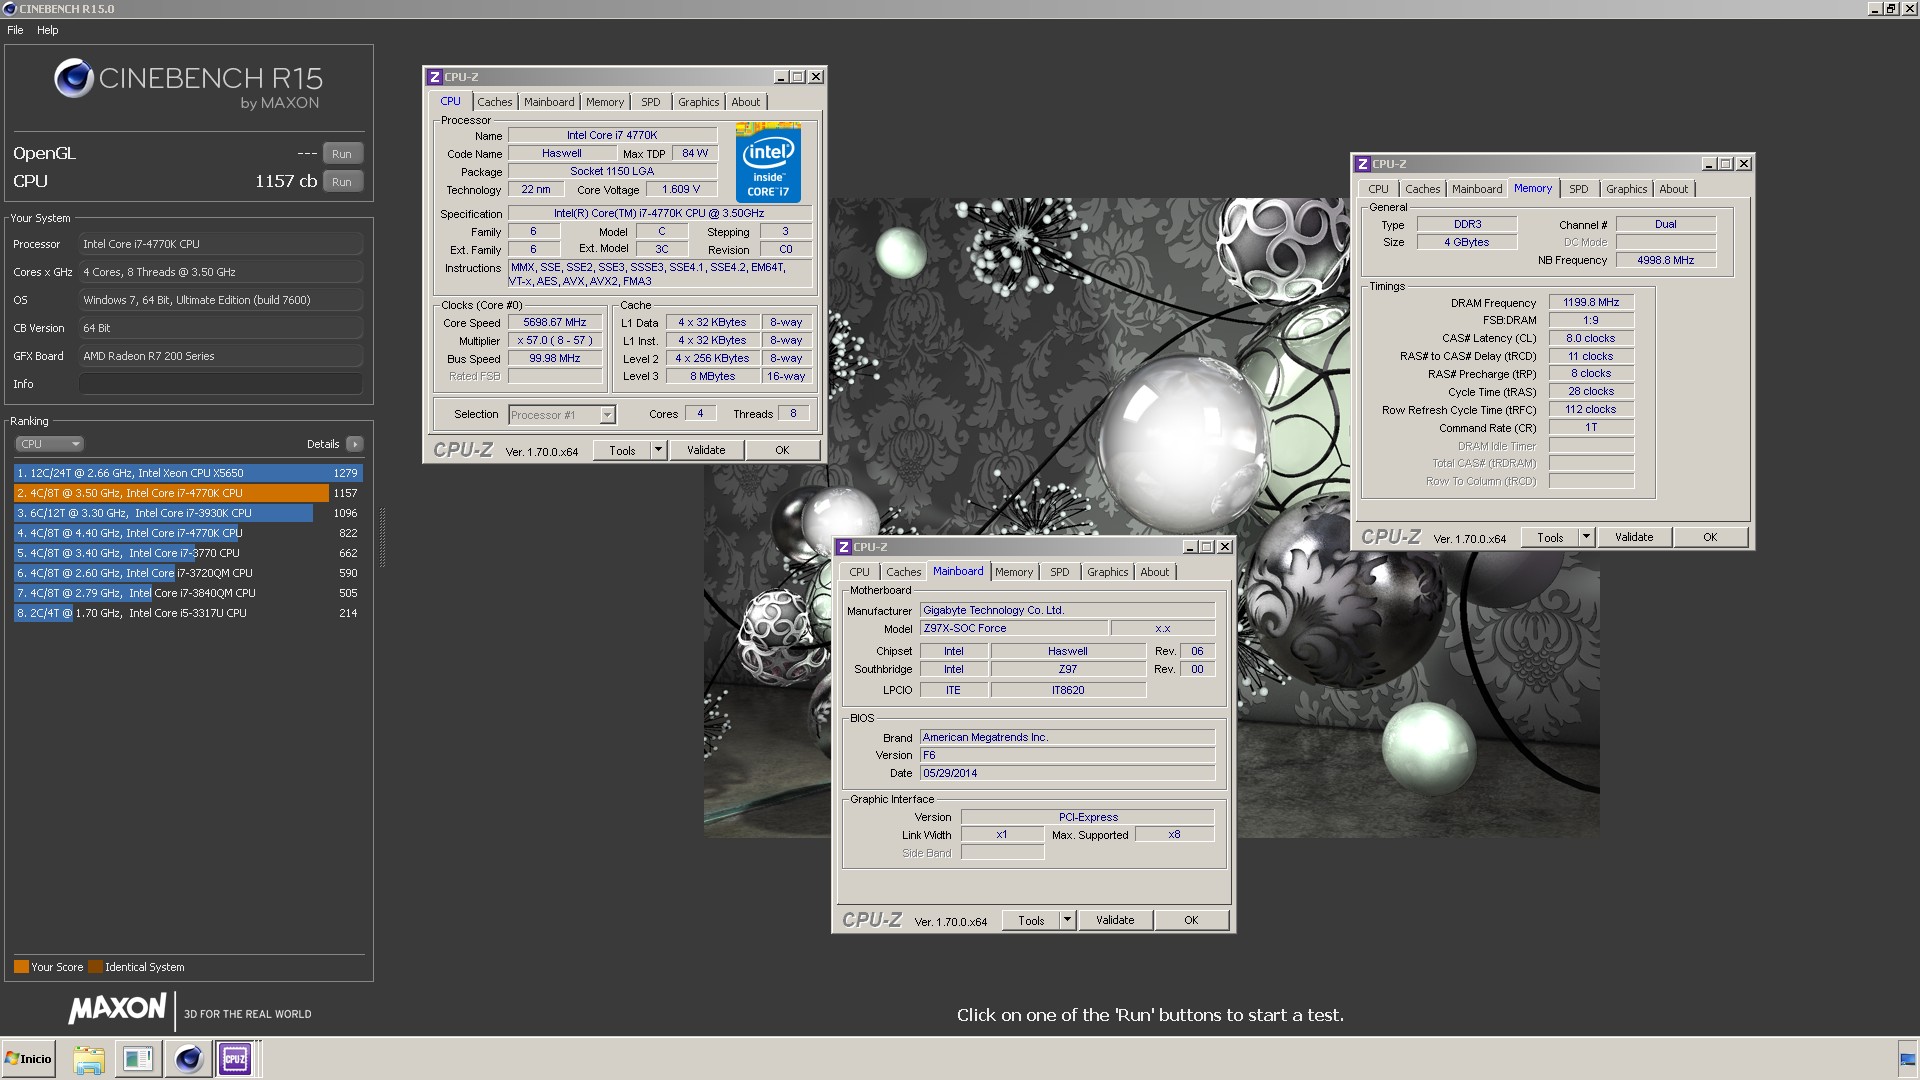Viewport: 1920px width, 1080px height.
Task: Click the Gigabyte Technology manufacturer field
Action: [1067, 610]
